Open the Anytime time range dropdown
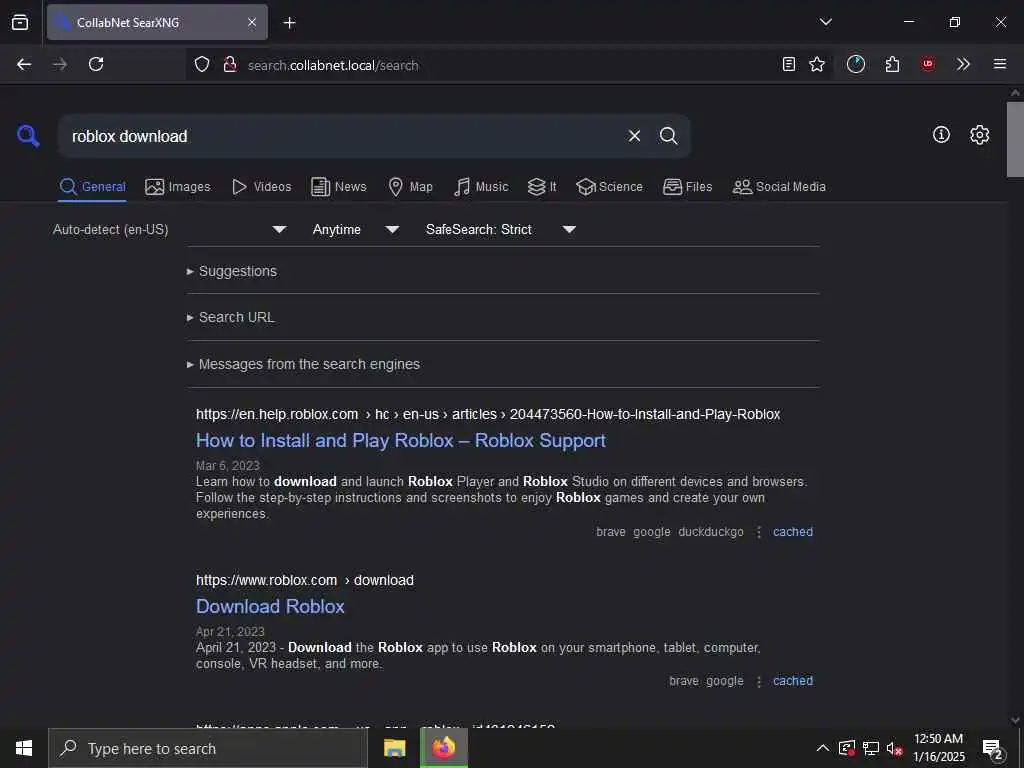The height and width of the screenshot is (768, 1024). (356, 229)
